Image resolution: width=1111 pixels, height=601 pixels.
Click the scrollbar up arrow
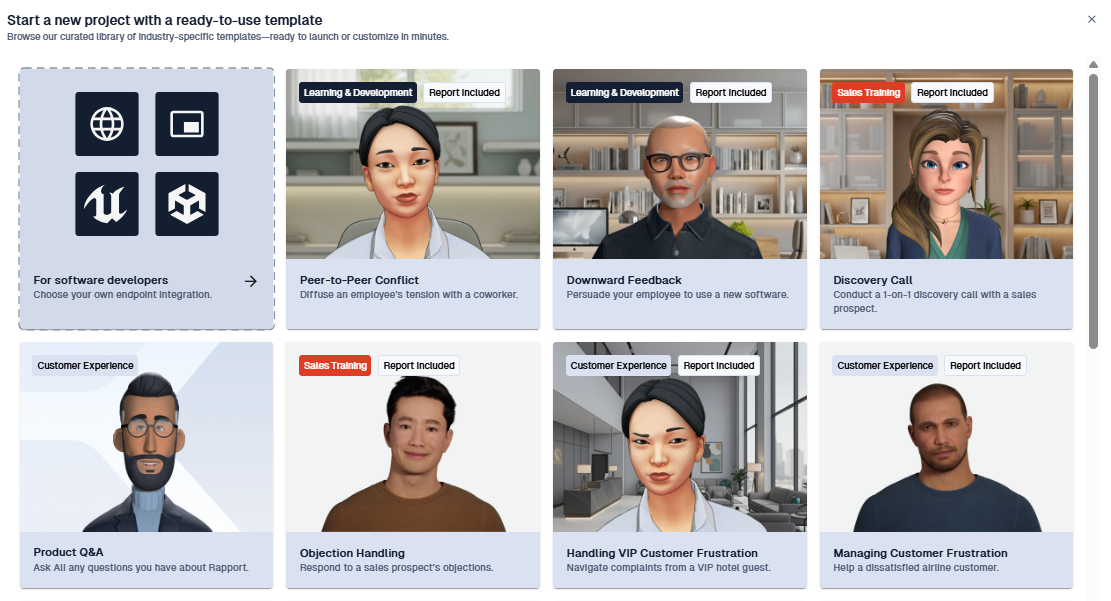[x=1093, y=65]
